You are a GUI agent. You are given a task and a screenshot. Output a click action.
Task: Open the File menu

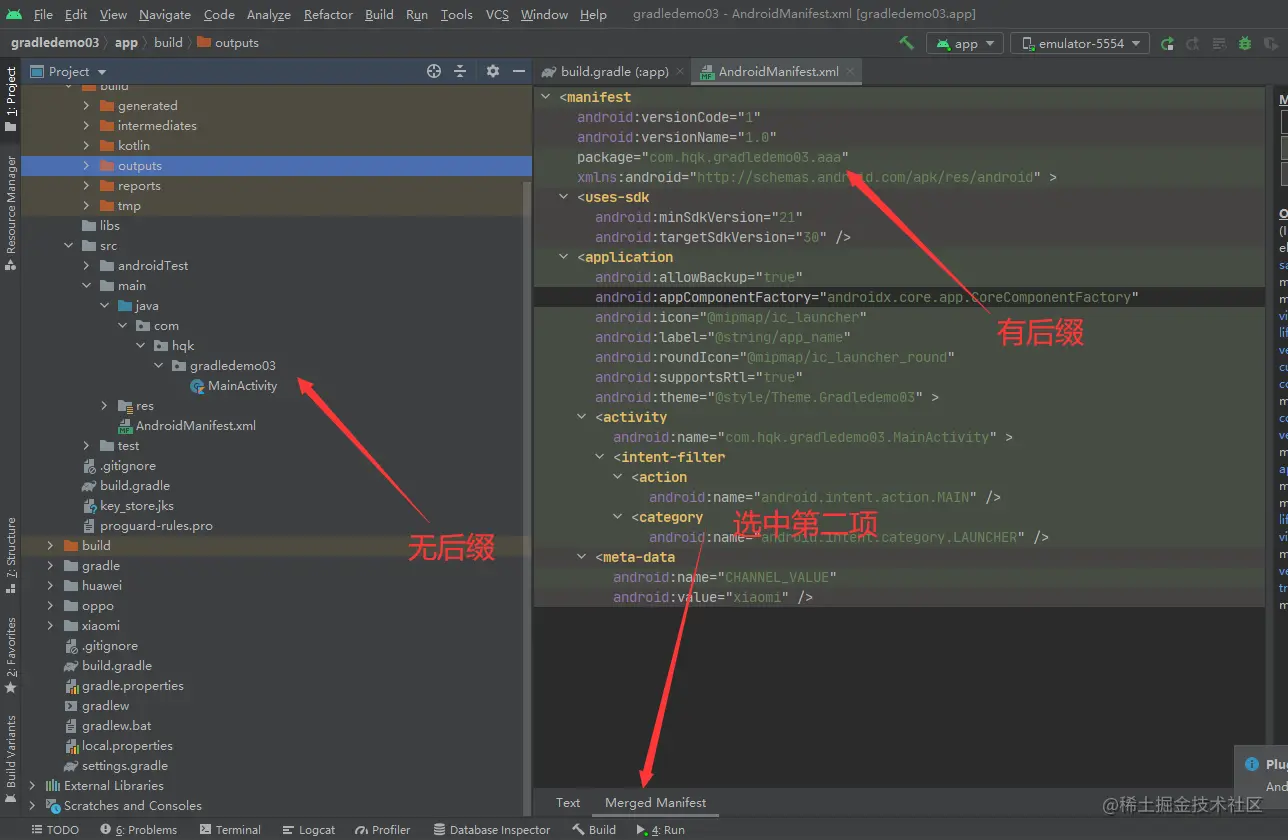pos(43,14)
